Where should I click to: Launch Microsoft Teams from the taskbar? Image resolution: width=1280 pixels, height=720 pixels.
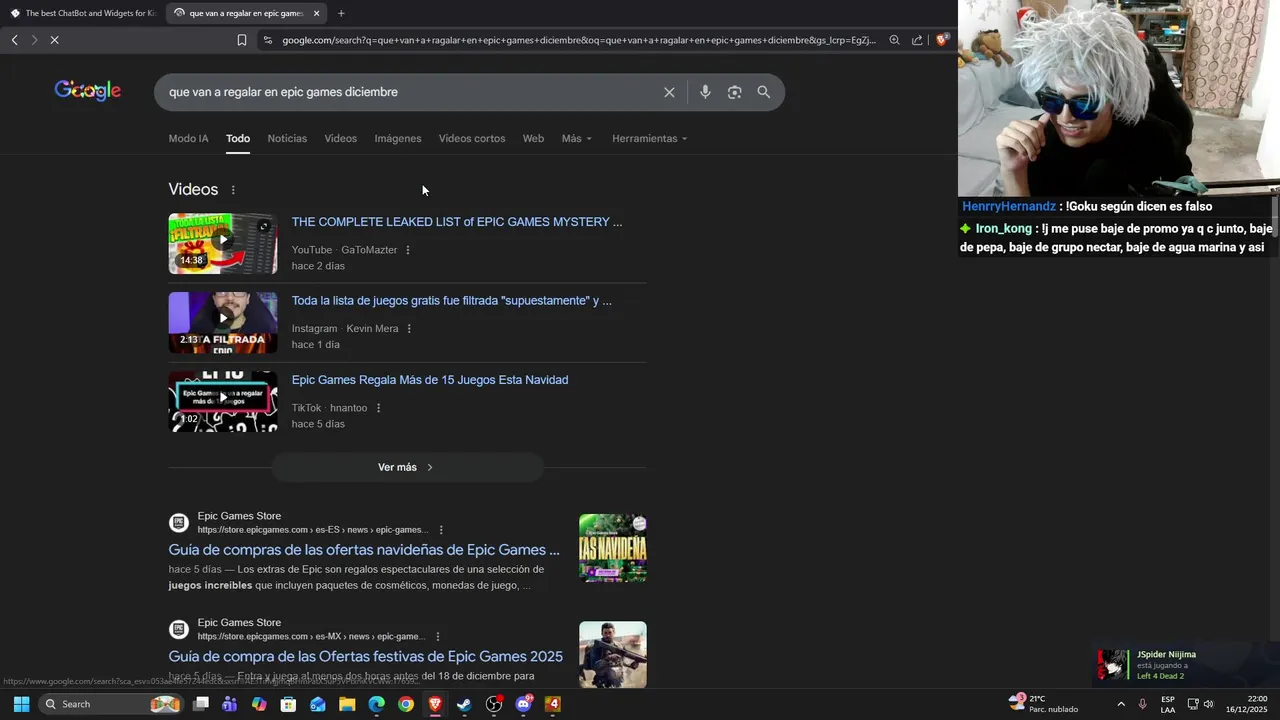[230, 704]
